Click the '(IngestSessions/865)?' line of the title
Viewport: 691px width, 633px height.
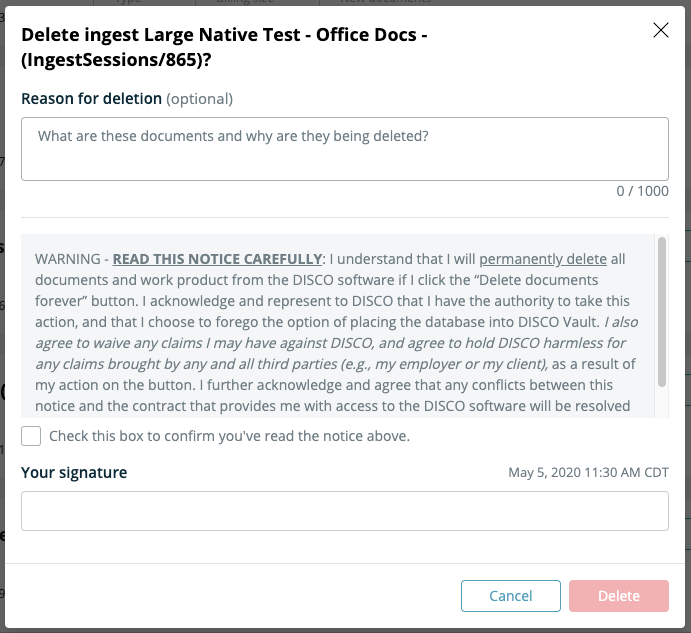pos(116,60)
